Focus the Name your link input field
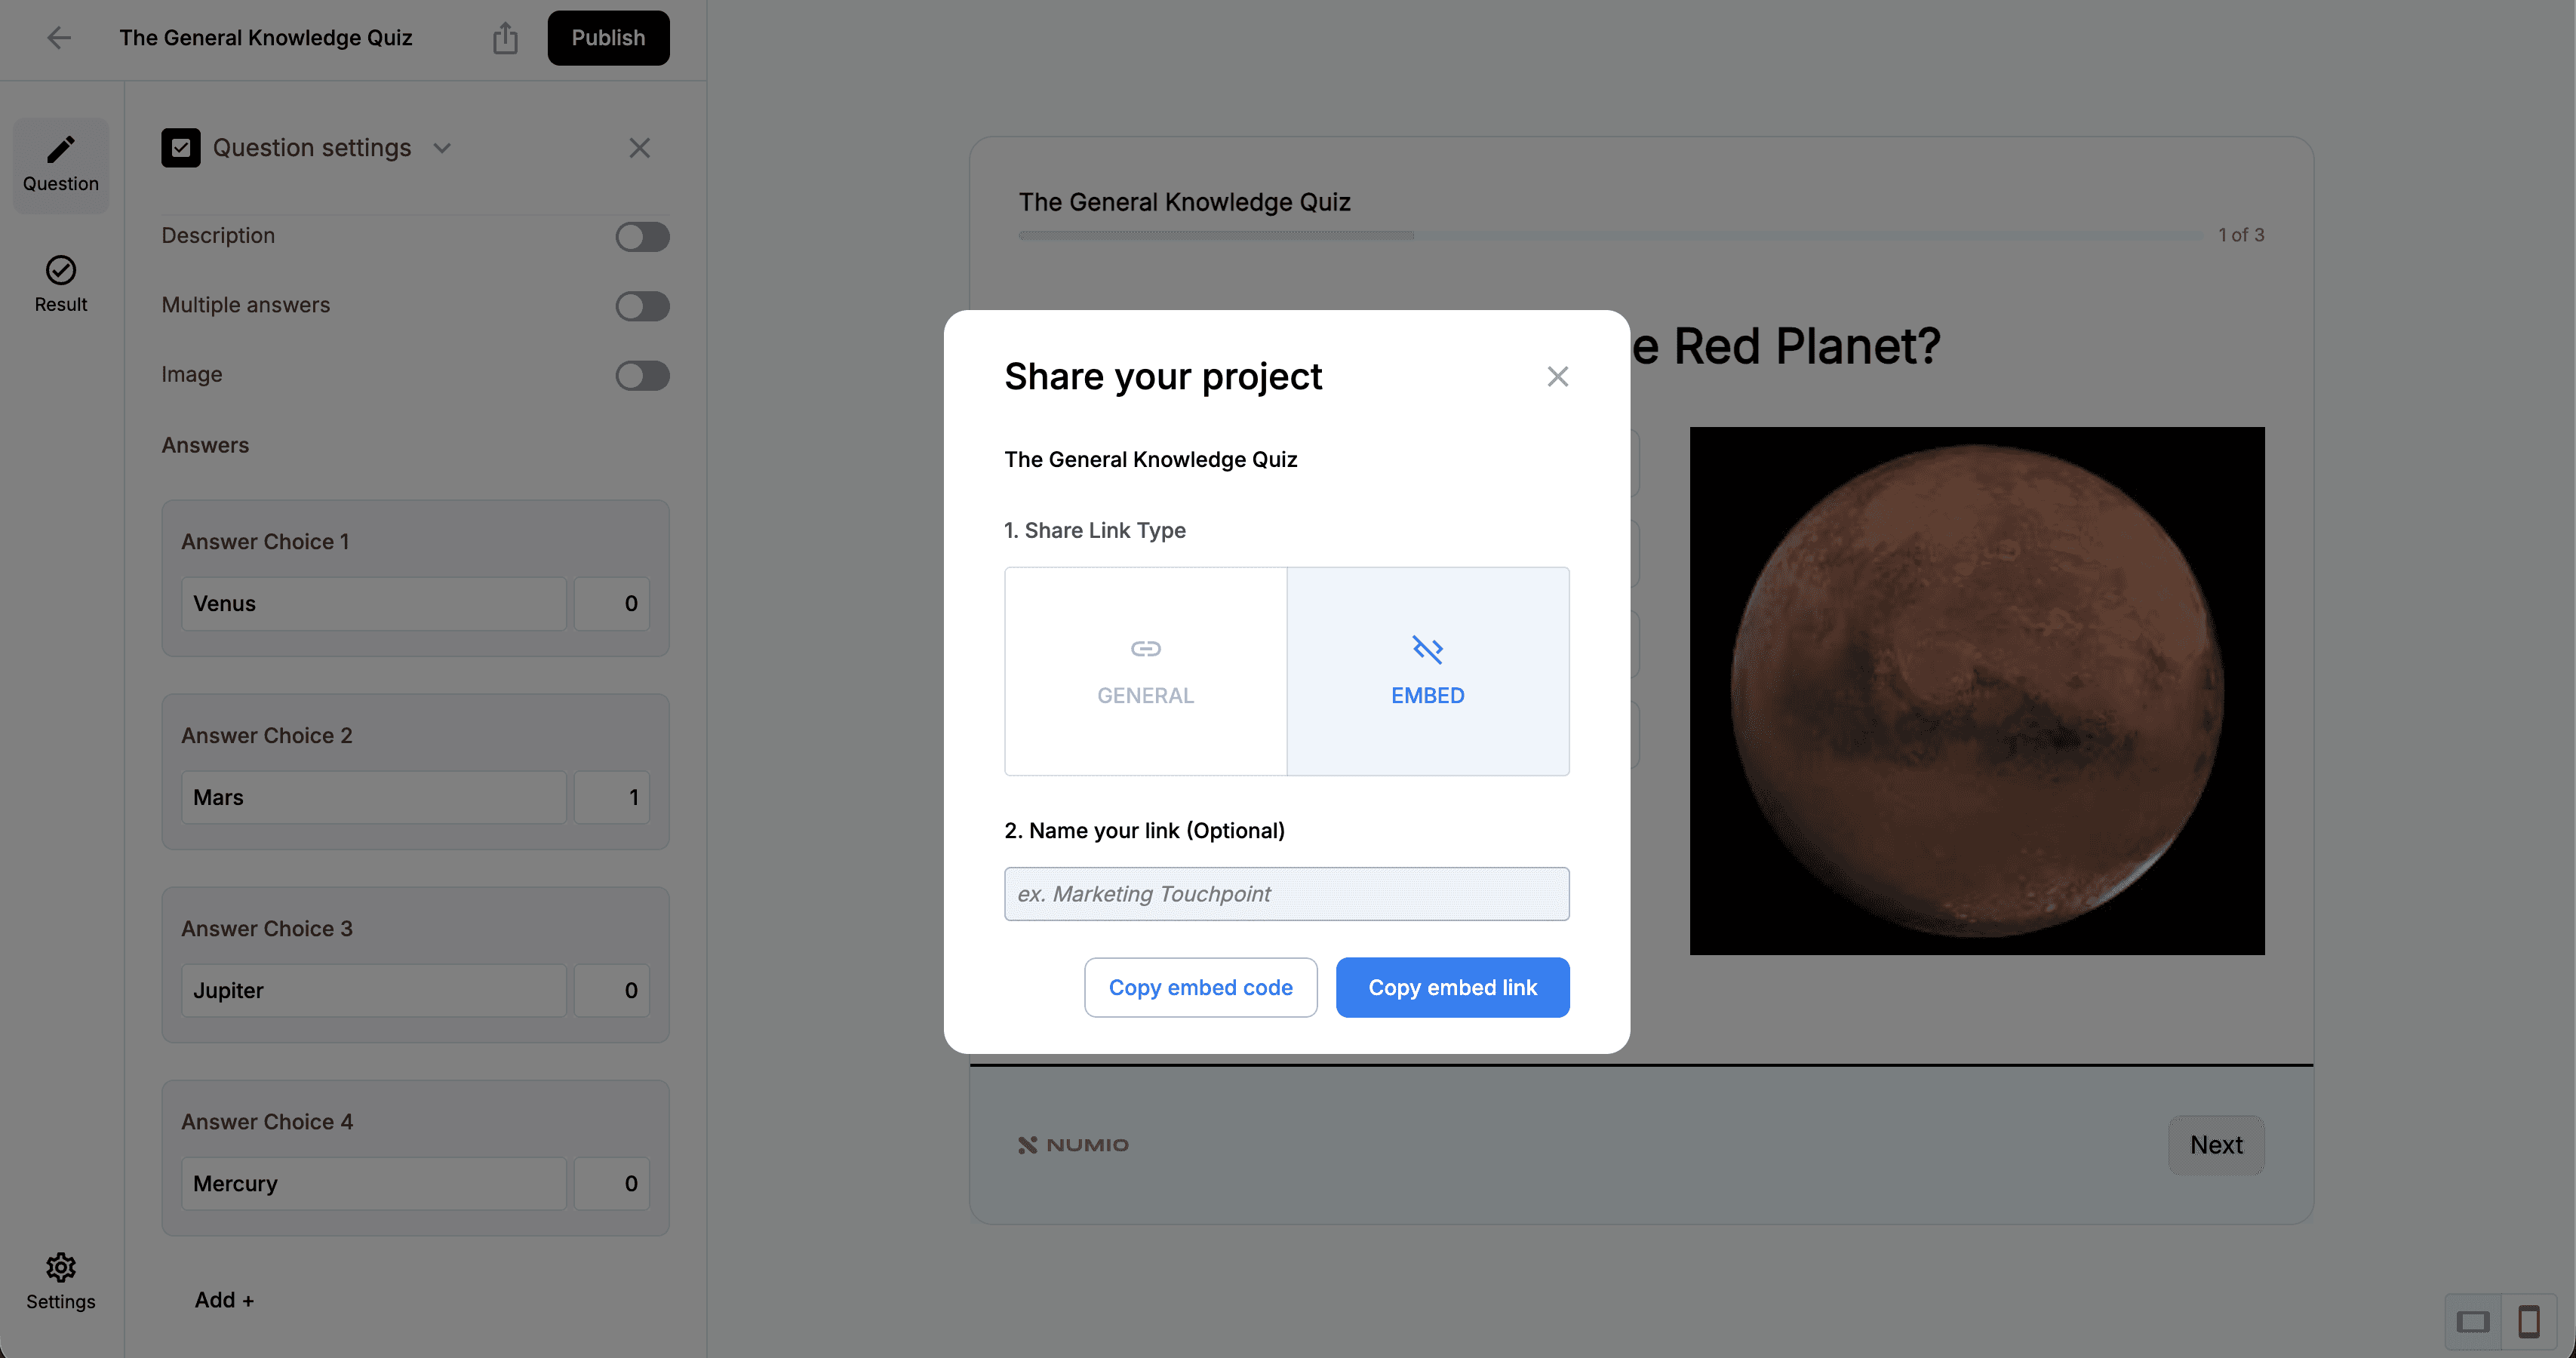The width and height of the screenshot is (2576, 1358). (x=1286, y=894)
